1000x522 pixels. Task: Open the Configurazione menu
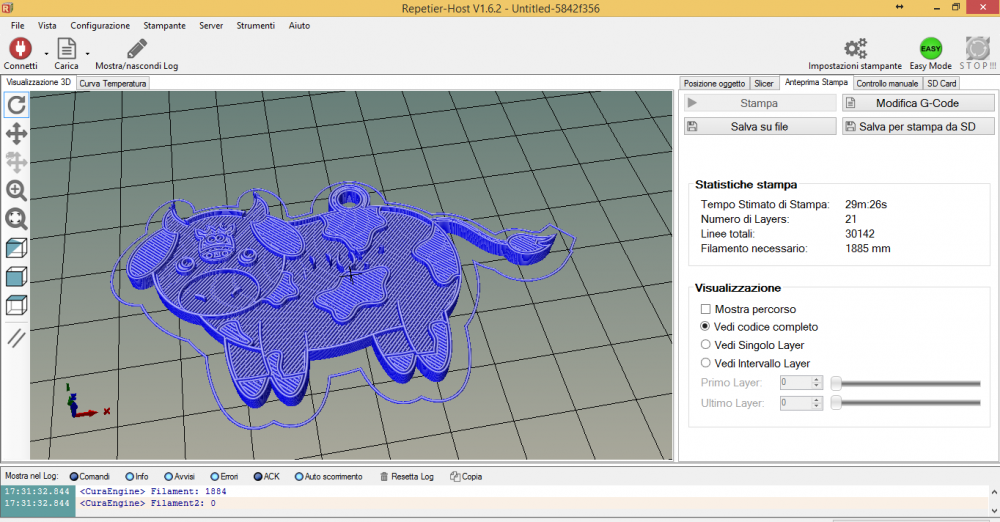coord(100,25)
